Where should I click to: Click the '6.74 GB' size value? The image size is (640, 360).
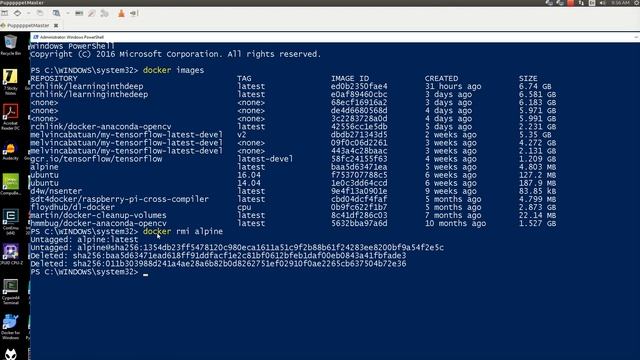point(535,86)
